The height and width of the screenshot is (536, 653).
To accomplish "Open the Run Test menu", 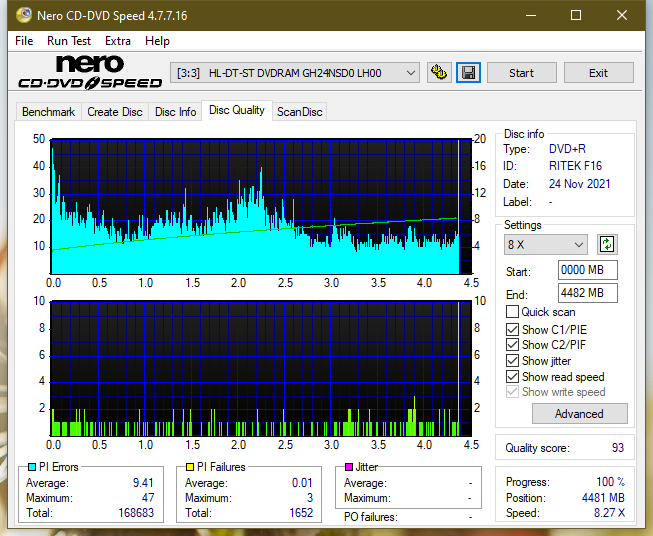I will [69, 41].
